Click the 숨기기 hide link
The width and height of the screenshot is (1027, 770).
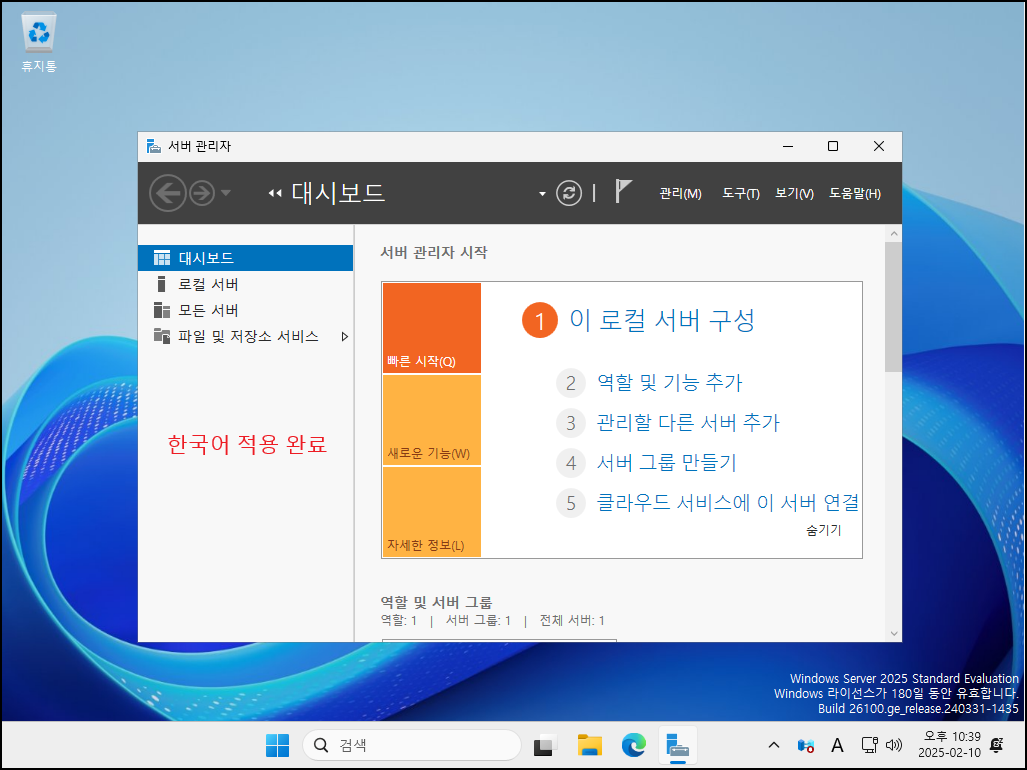[x=823, y=530]
